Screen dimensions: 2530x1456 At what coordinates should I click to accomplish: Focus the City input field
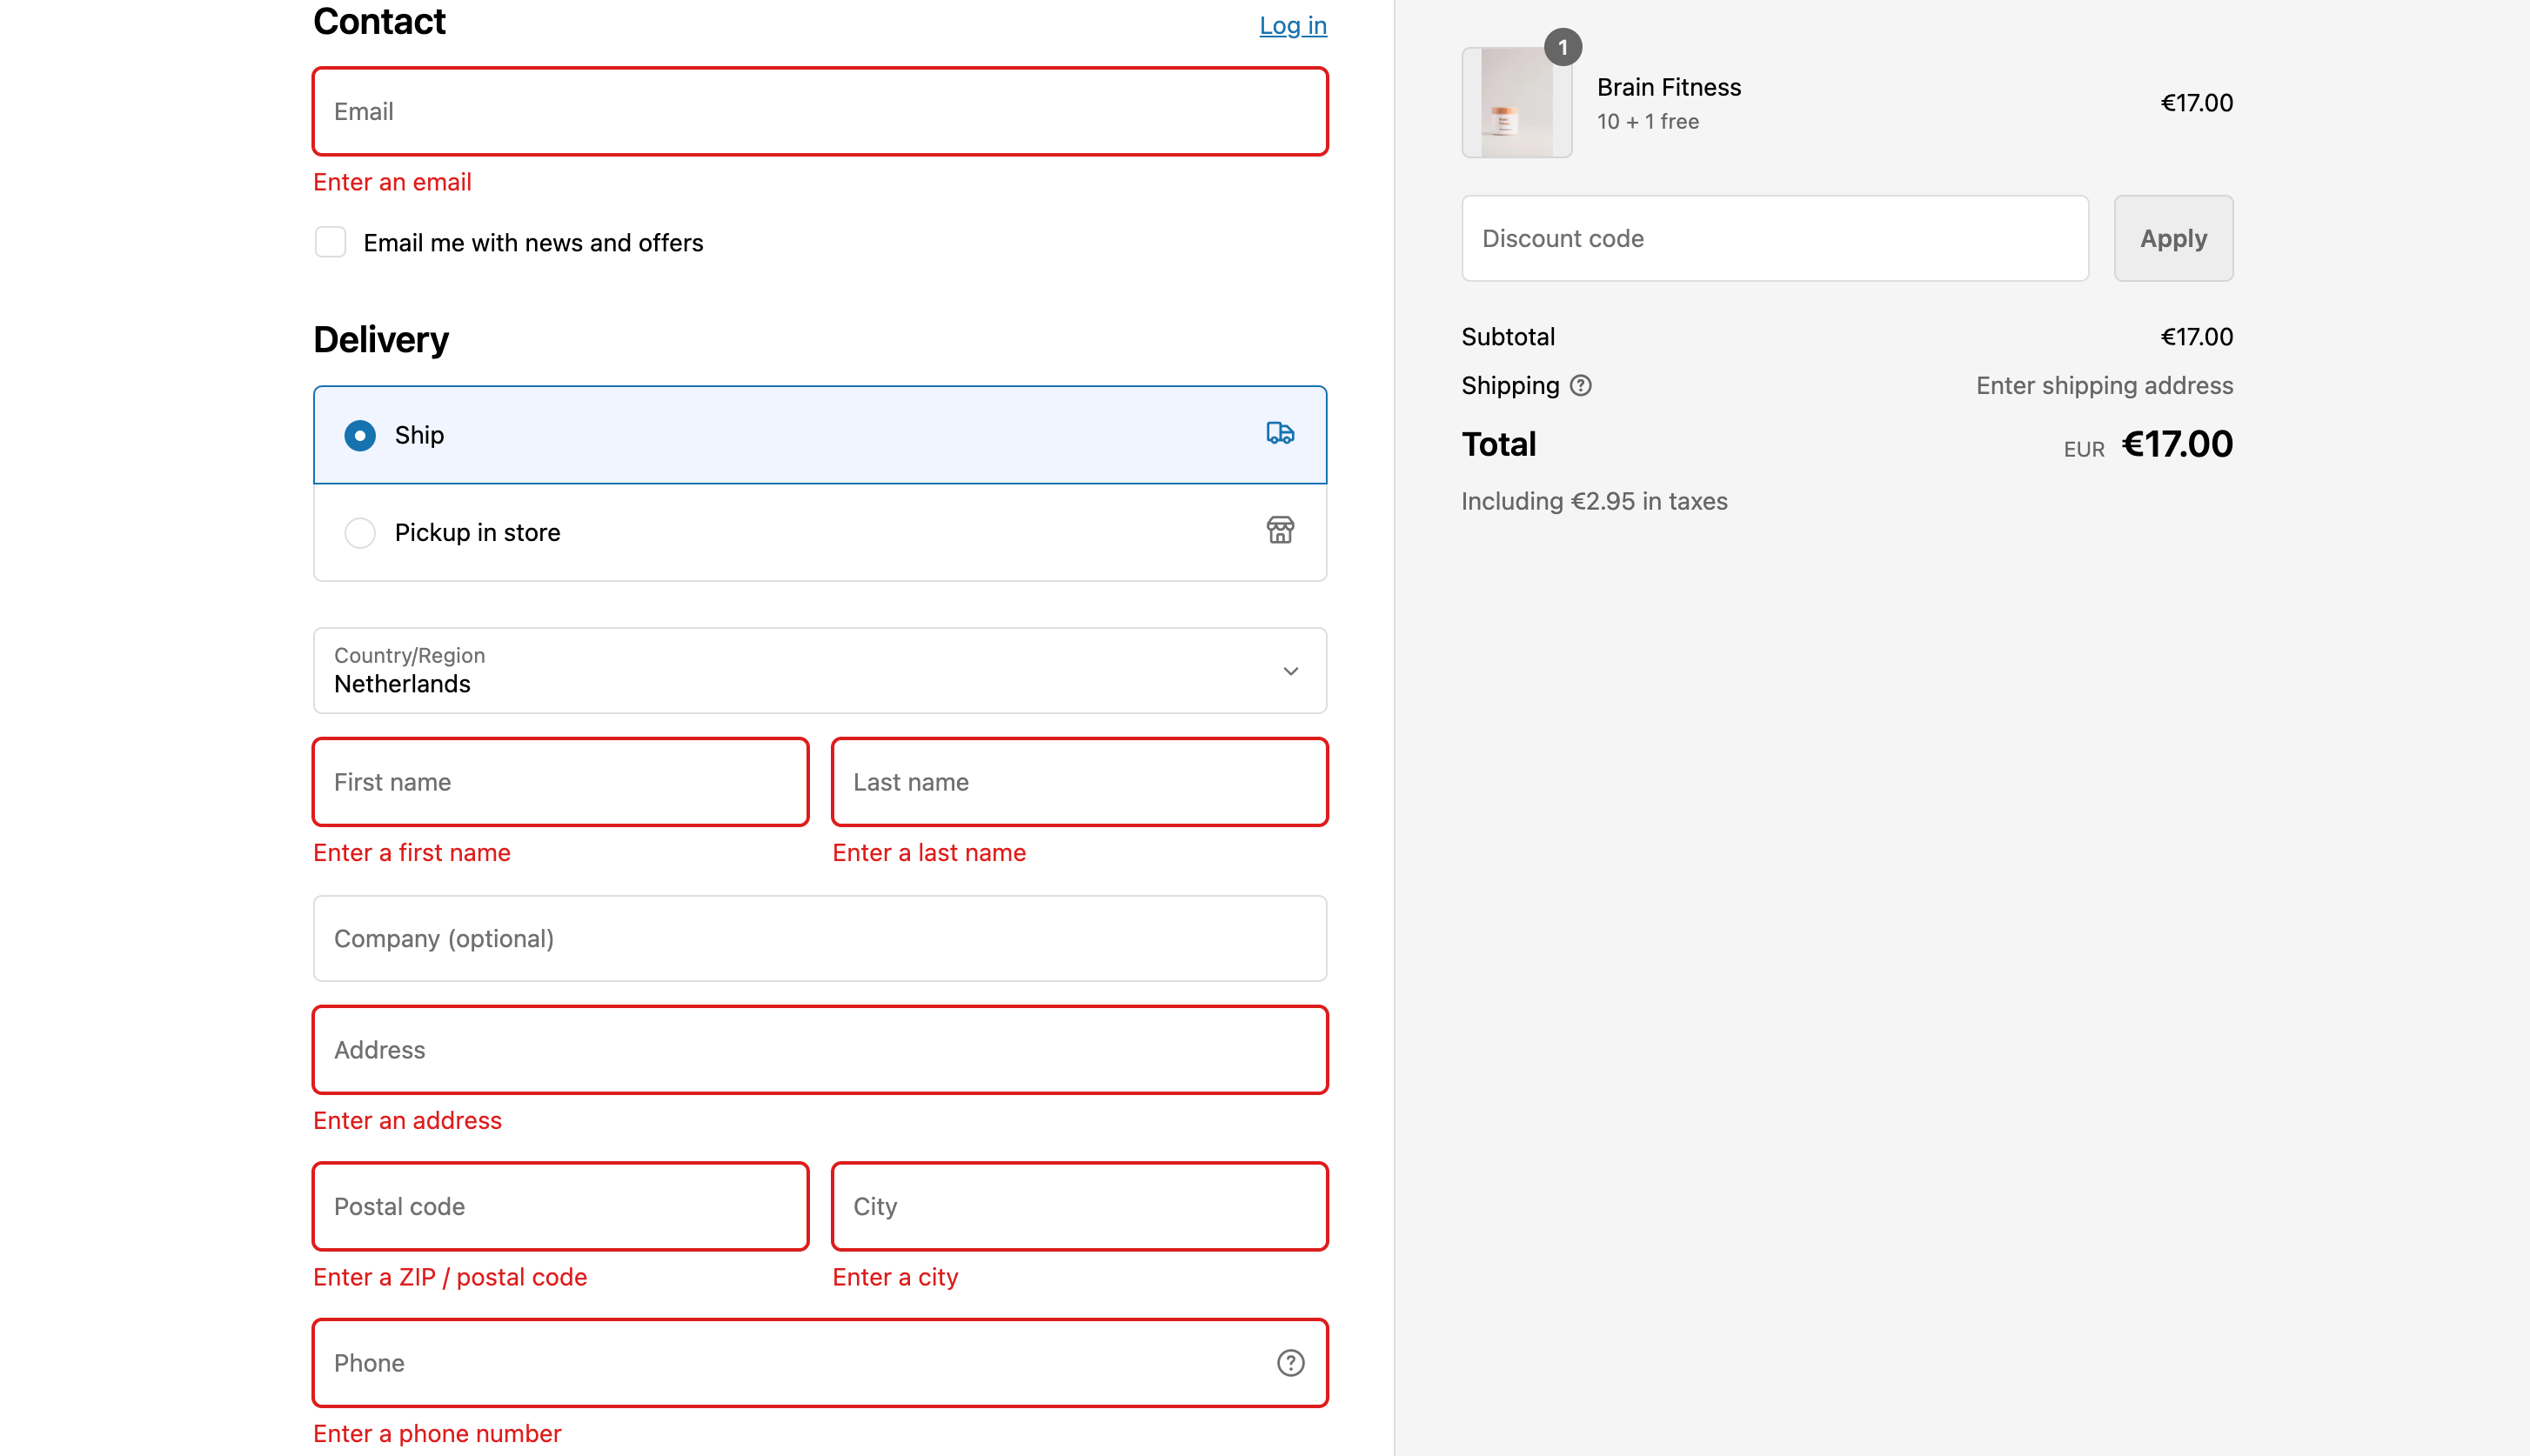coord(1079,1206)
